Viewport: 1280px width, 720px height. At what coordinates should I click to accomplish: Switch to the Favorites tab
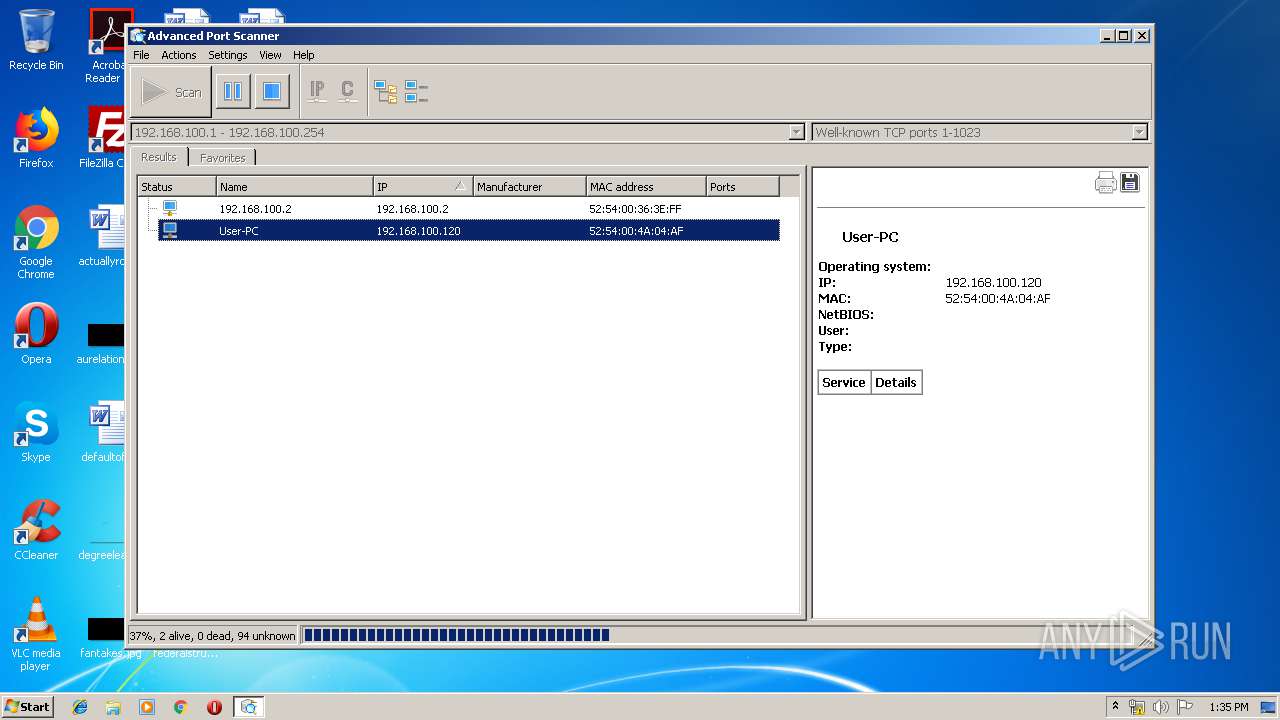pyautogui.click(x=222, y=158)
